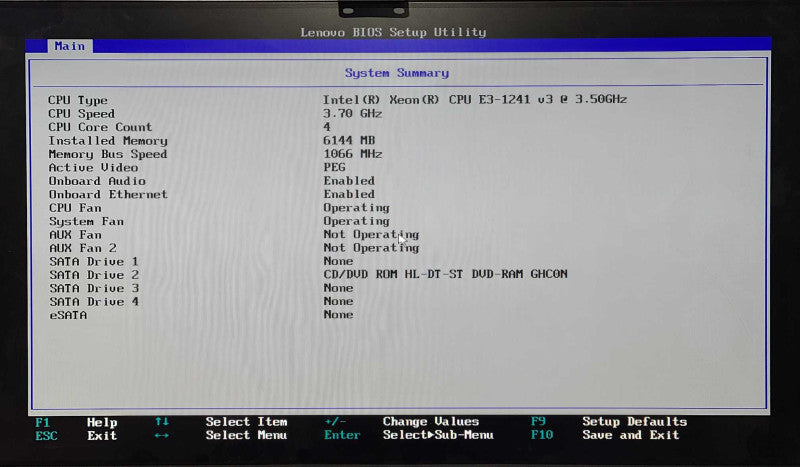Click the Lenovo BIOS Setup Utility title
The height and width of the screenshot is (467, 800).
click(x=393, y=32)
